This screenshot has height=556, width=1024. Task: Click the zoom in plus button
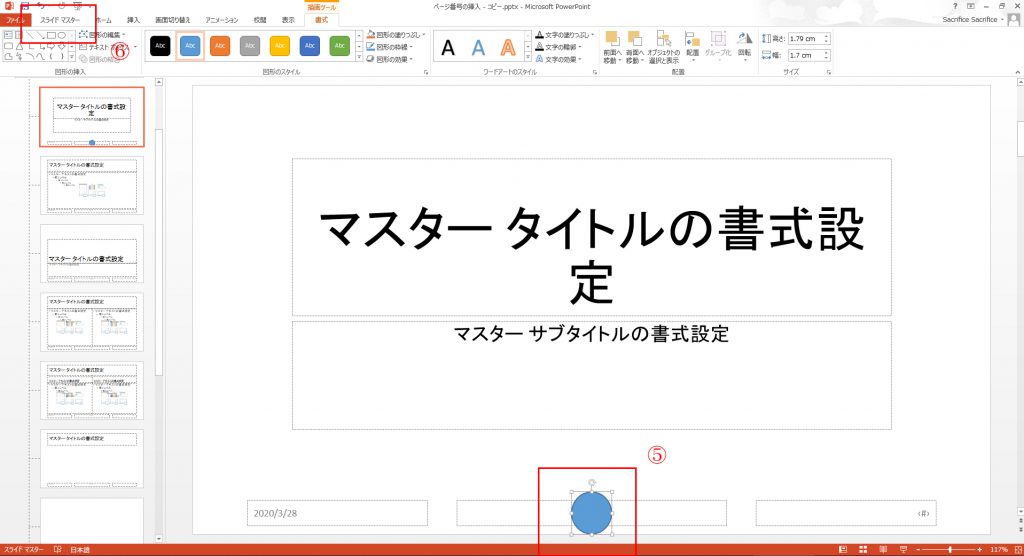[x=980, y=549]
